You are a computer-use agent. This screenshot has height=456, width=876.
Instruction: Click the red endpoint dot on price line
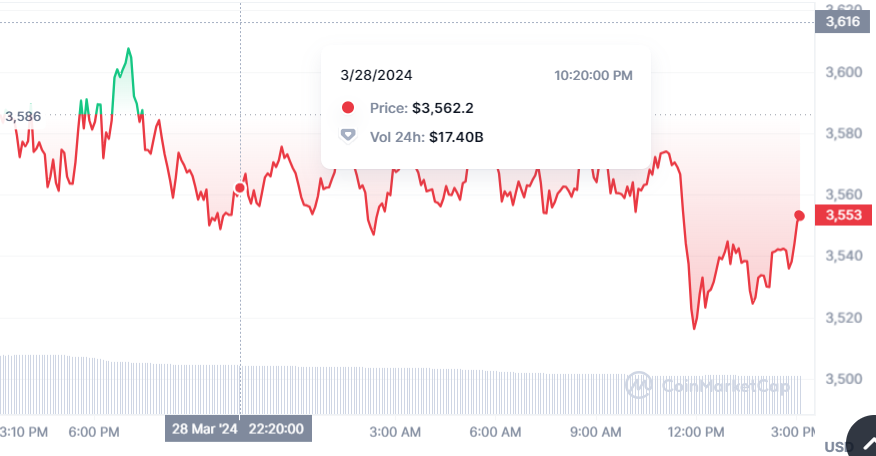click(799, 215)
